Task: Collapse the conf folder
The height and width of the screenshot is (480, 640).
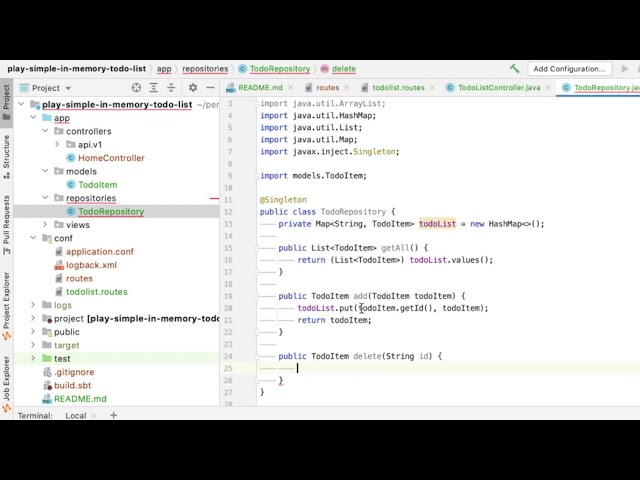Action: [33, 238]
